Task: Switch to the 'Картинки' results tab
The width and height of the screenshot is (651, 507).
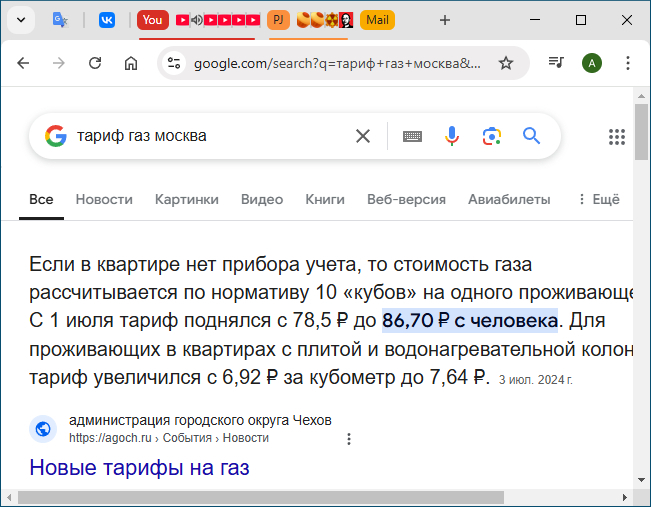Action: [x=187, y=200]
